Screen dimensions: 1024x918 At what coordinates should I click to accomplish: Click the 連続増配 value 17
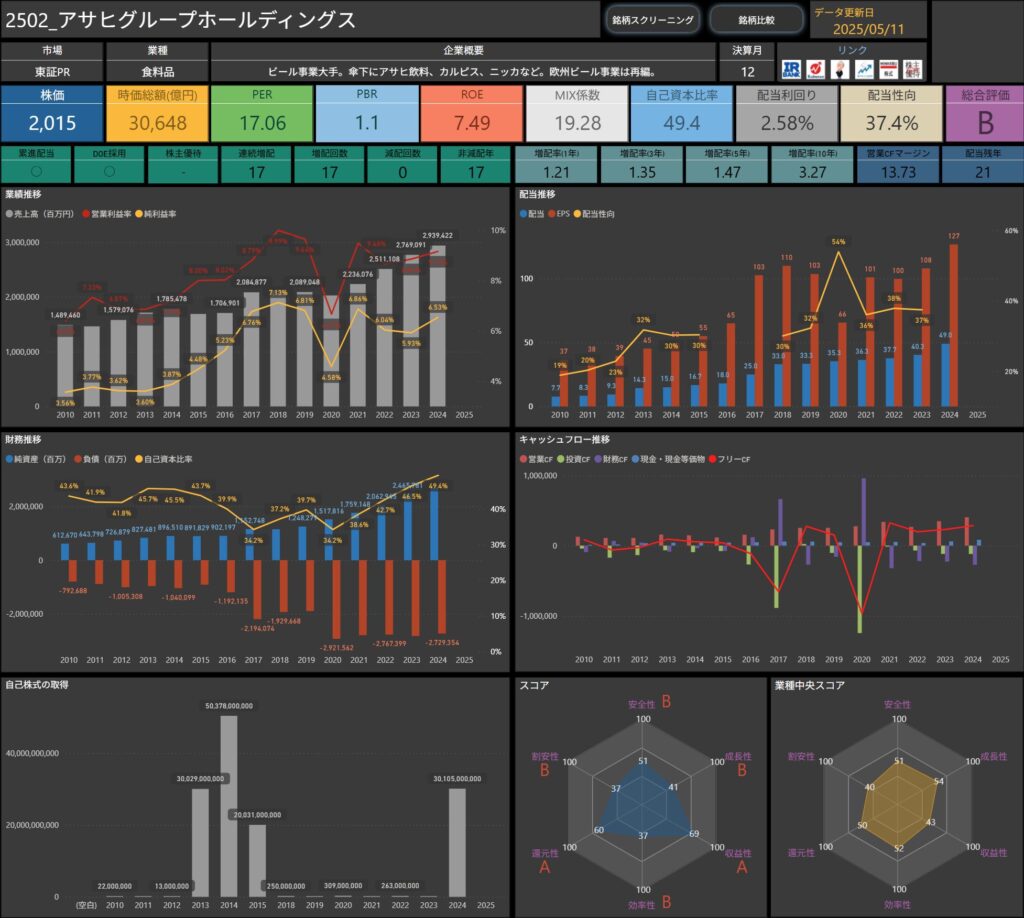coord(257,172)
